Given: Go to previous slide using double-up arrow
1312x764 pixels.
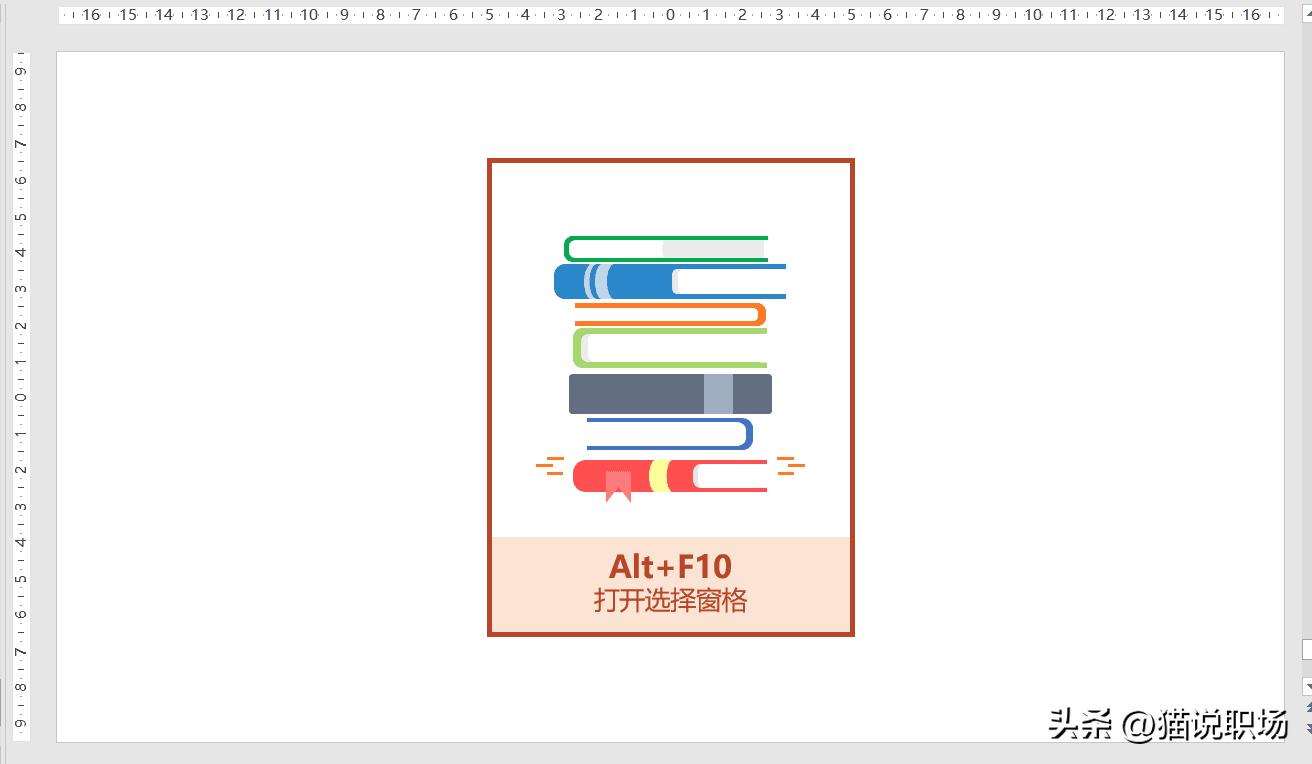Looking at the screenshot, I should (x=1307, y=708).
